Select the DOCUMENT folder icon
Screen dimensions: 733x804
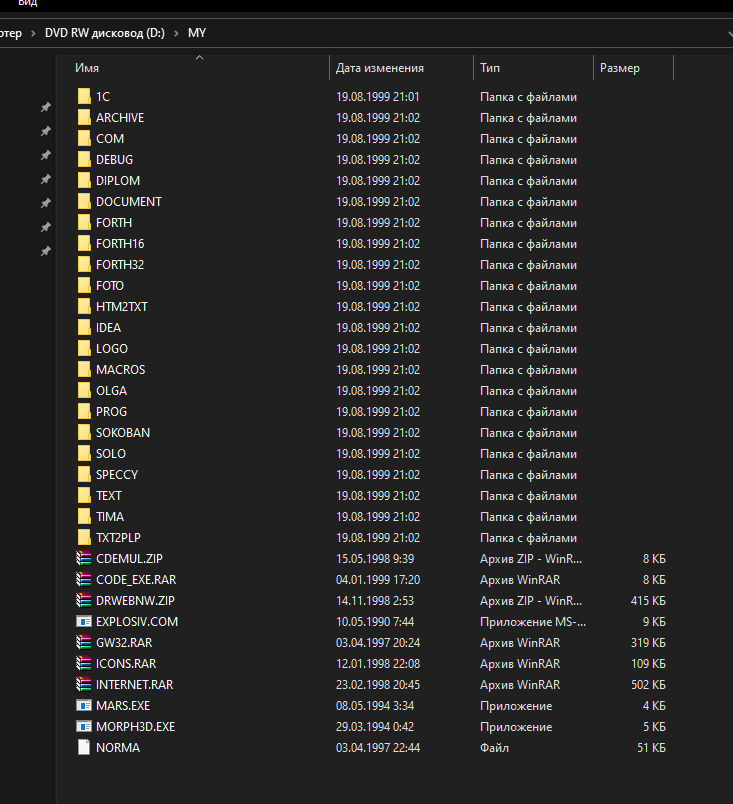click(x=84, y=202)
